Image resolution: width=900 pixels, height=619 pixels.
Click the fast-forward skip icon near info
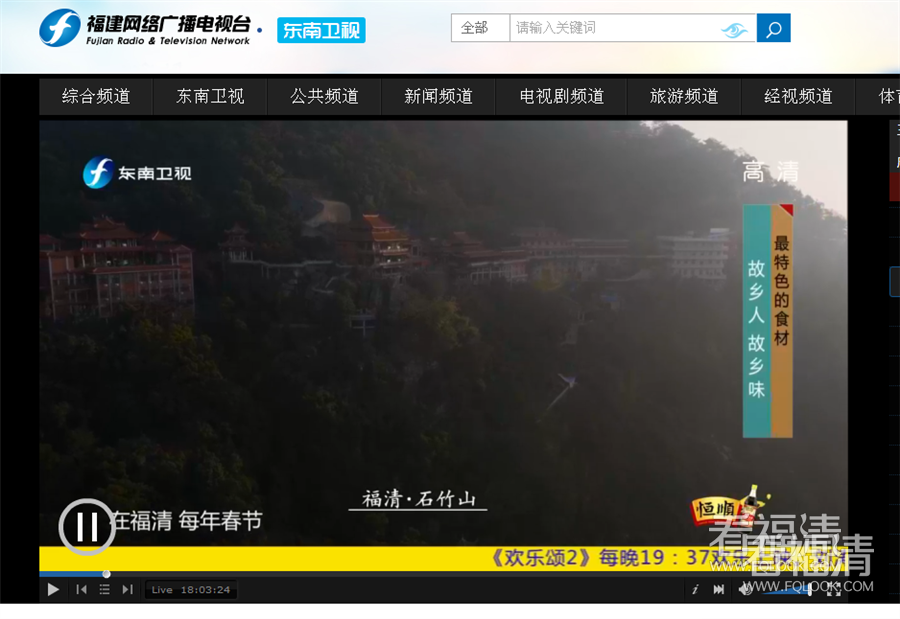[719, 590]
